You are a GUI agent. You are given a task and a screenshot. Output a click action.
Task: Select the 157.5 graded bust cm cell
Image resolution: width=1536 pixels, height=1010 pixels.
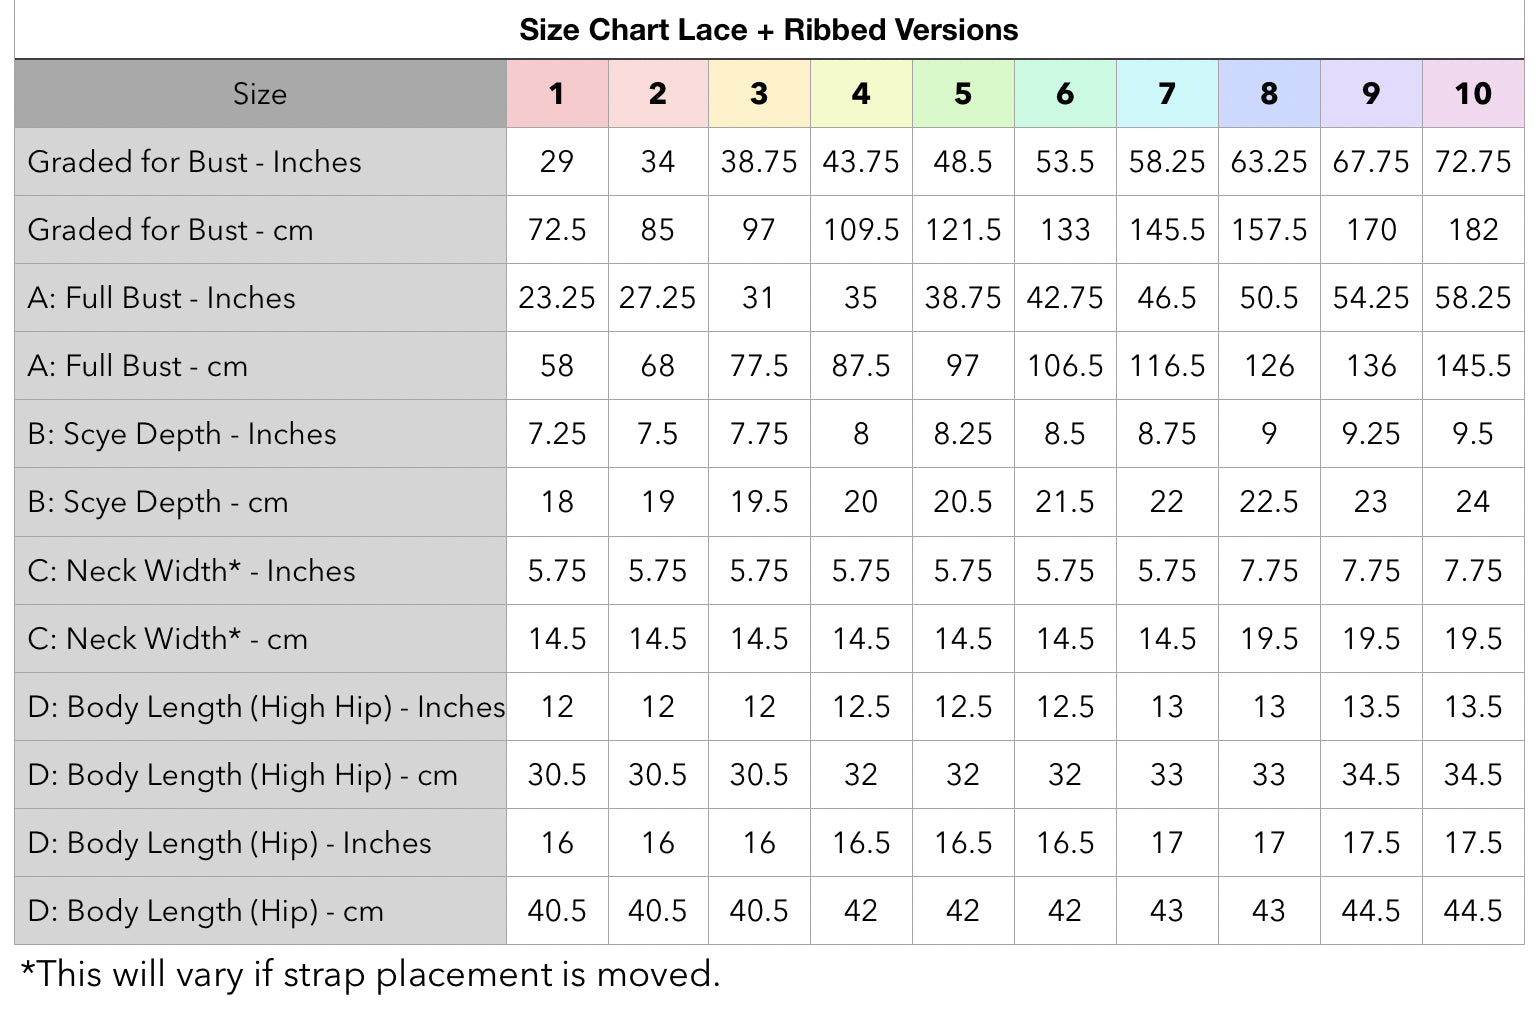(x=1269, y=230)
